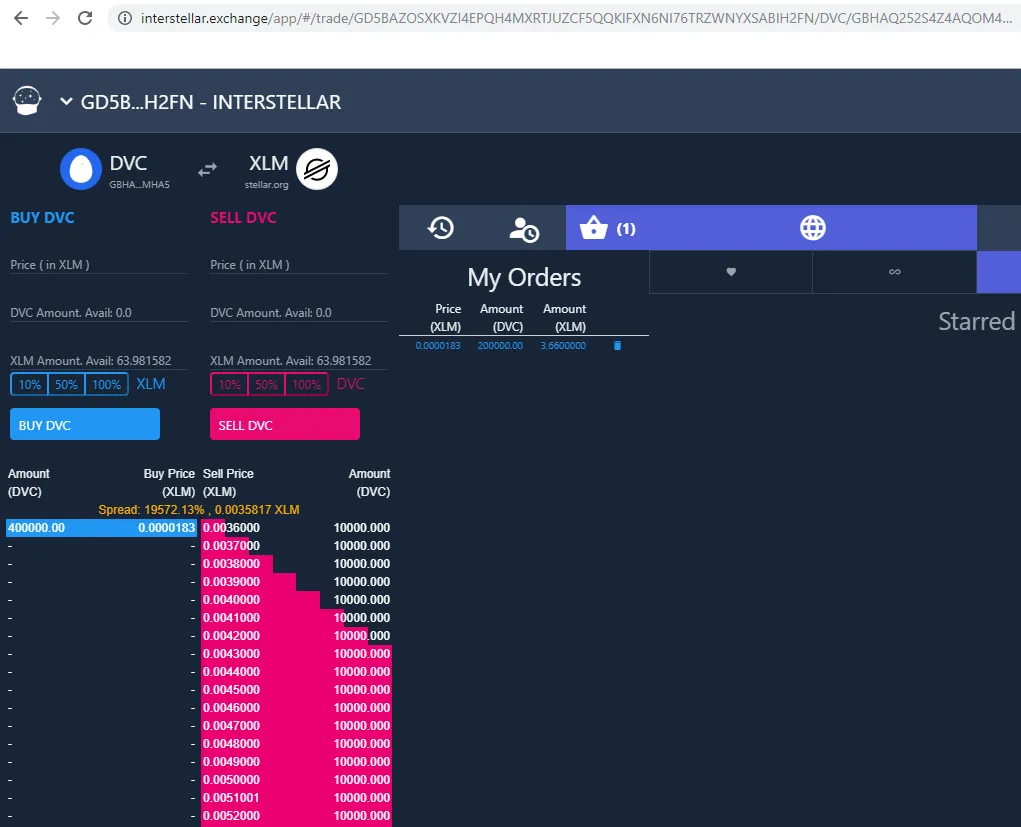Viewport: 1021px width, 827px height.
Task: Click the blue BUY DVC button
Action: [85, 425]
